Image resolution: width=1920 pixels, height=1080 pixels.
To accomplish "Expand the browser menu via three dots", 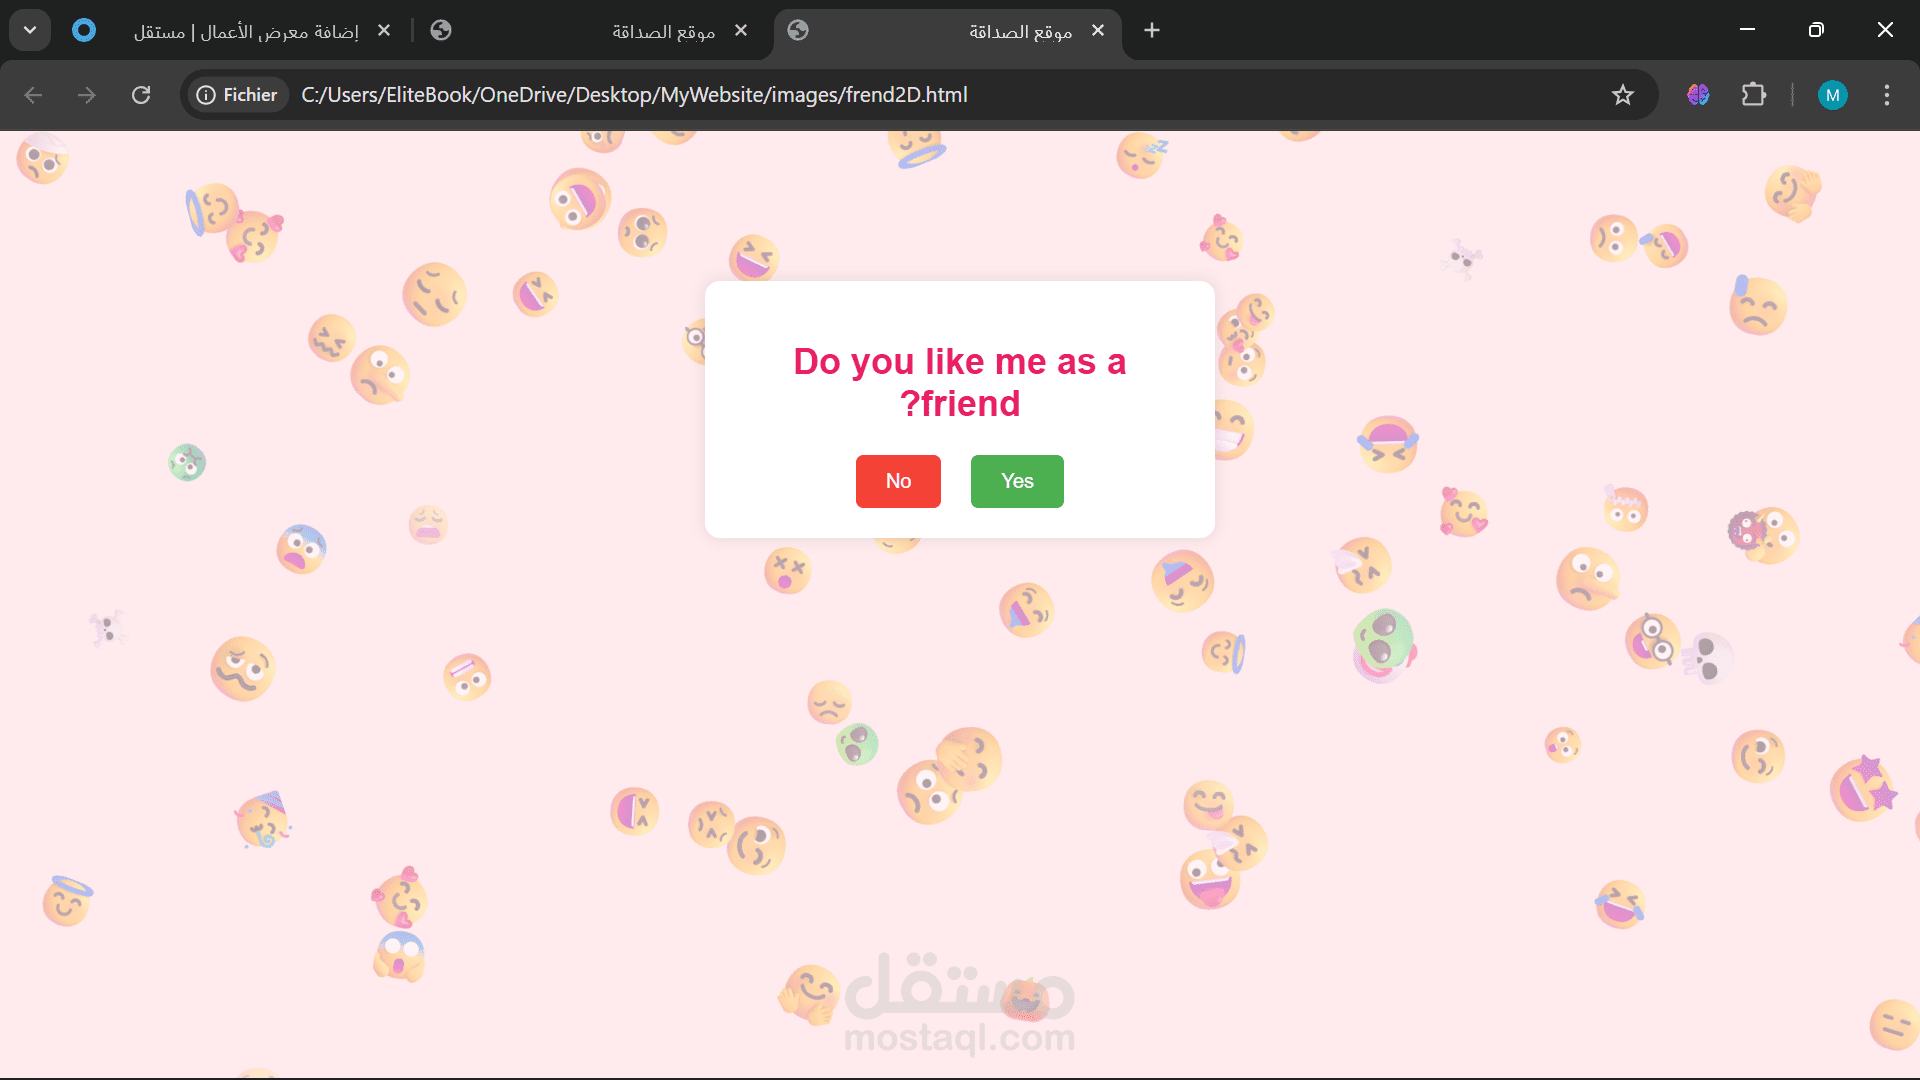I will [1886, 95].
